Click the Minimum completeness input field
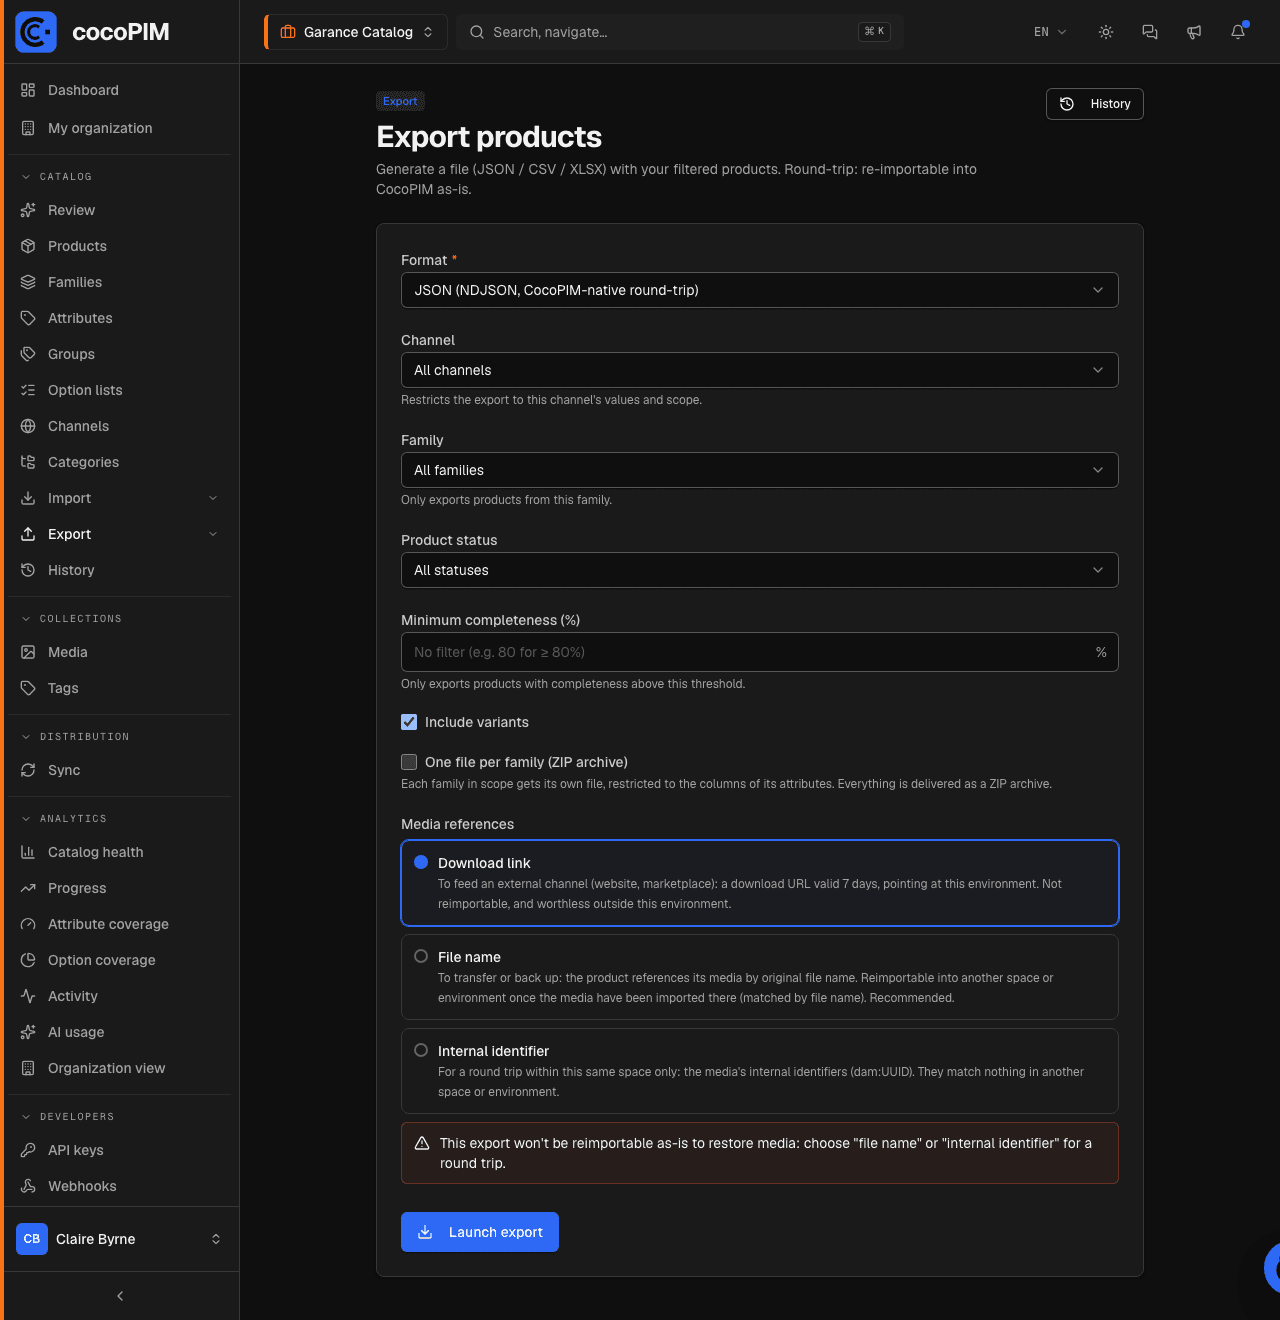This screenshot has width=1280, height=1320. coord(760,652)
